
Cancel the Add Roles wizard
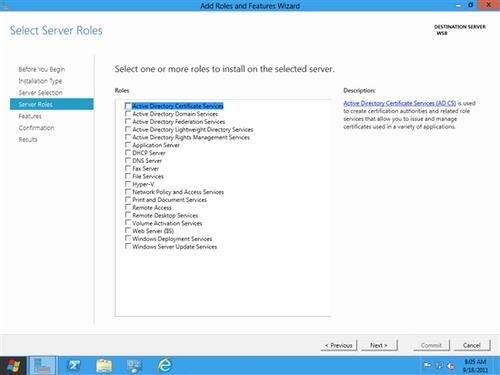[x=472, y=345]
